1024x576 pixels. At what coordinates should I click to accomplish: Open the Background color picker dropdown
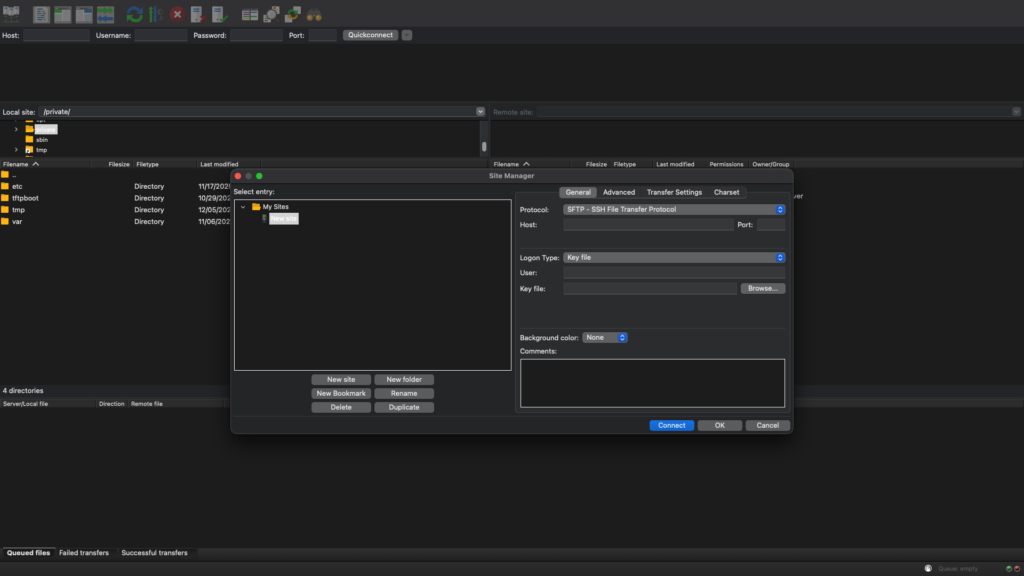pyautogui.click(x=605, y=338)
